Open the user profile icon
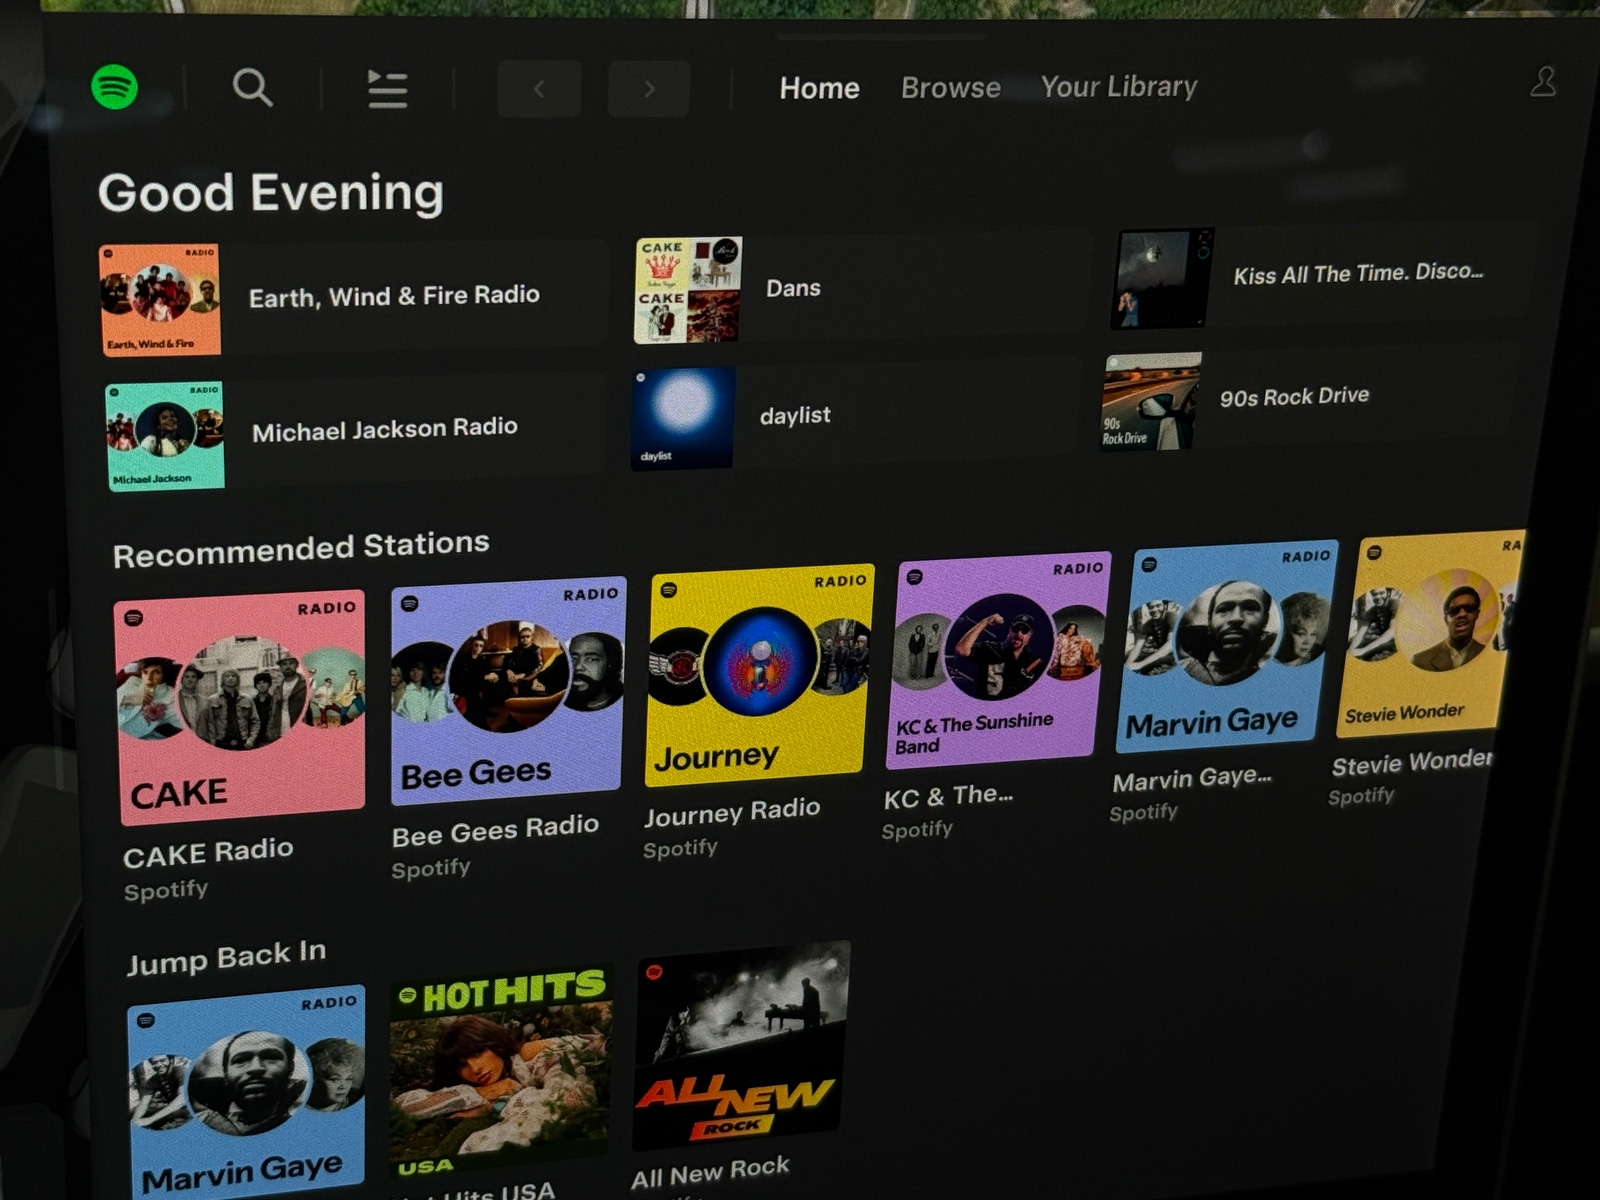1600x1200 pixels. tap(1543, 82)
